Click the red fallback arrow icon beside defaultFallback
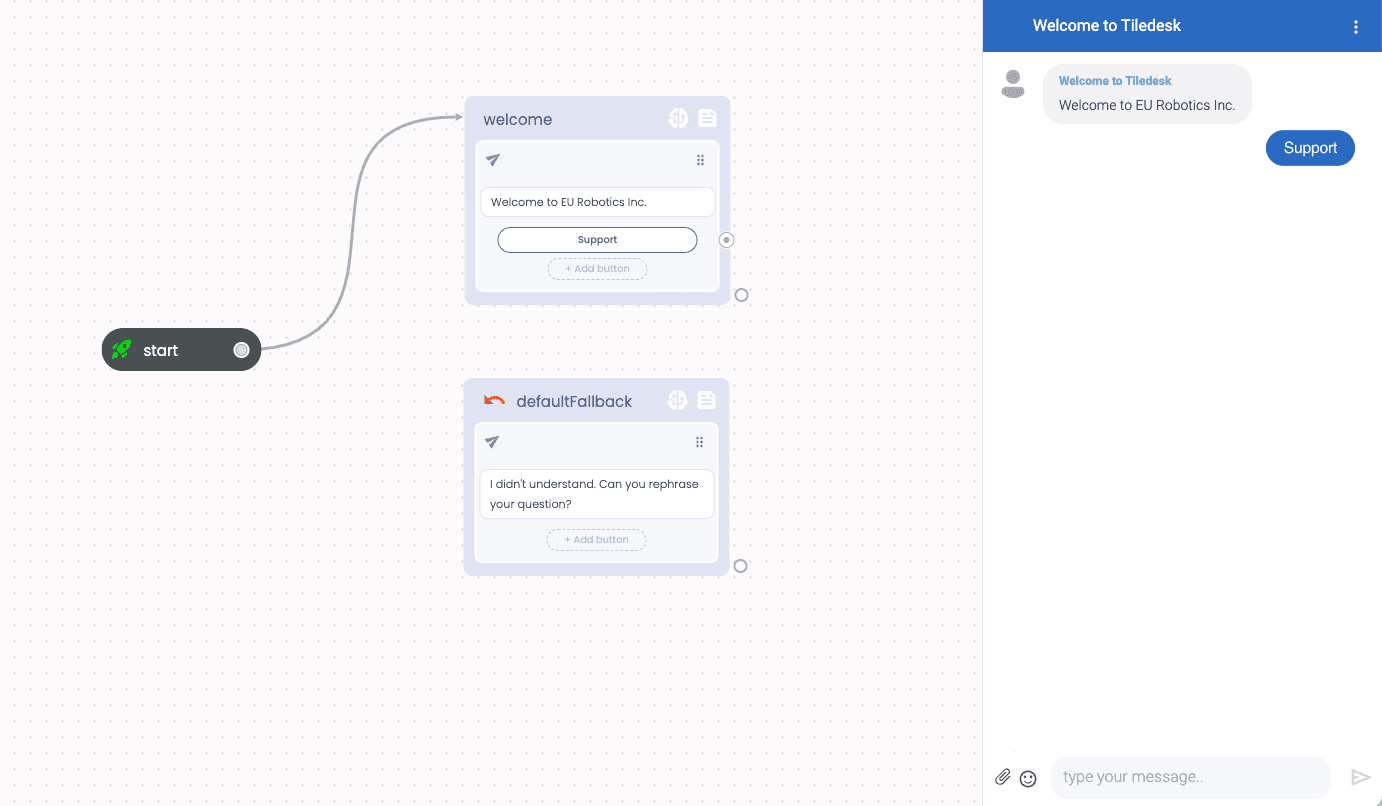This screenshot has height=806, width=1382. point(494,401)
